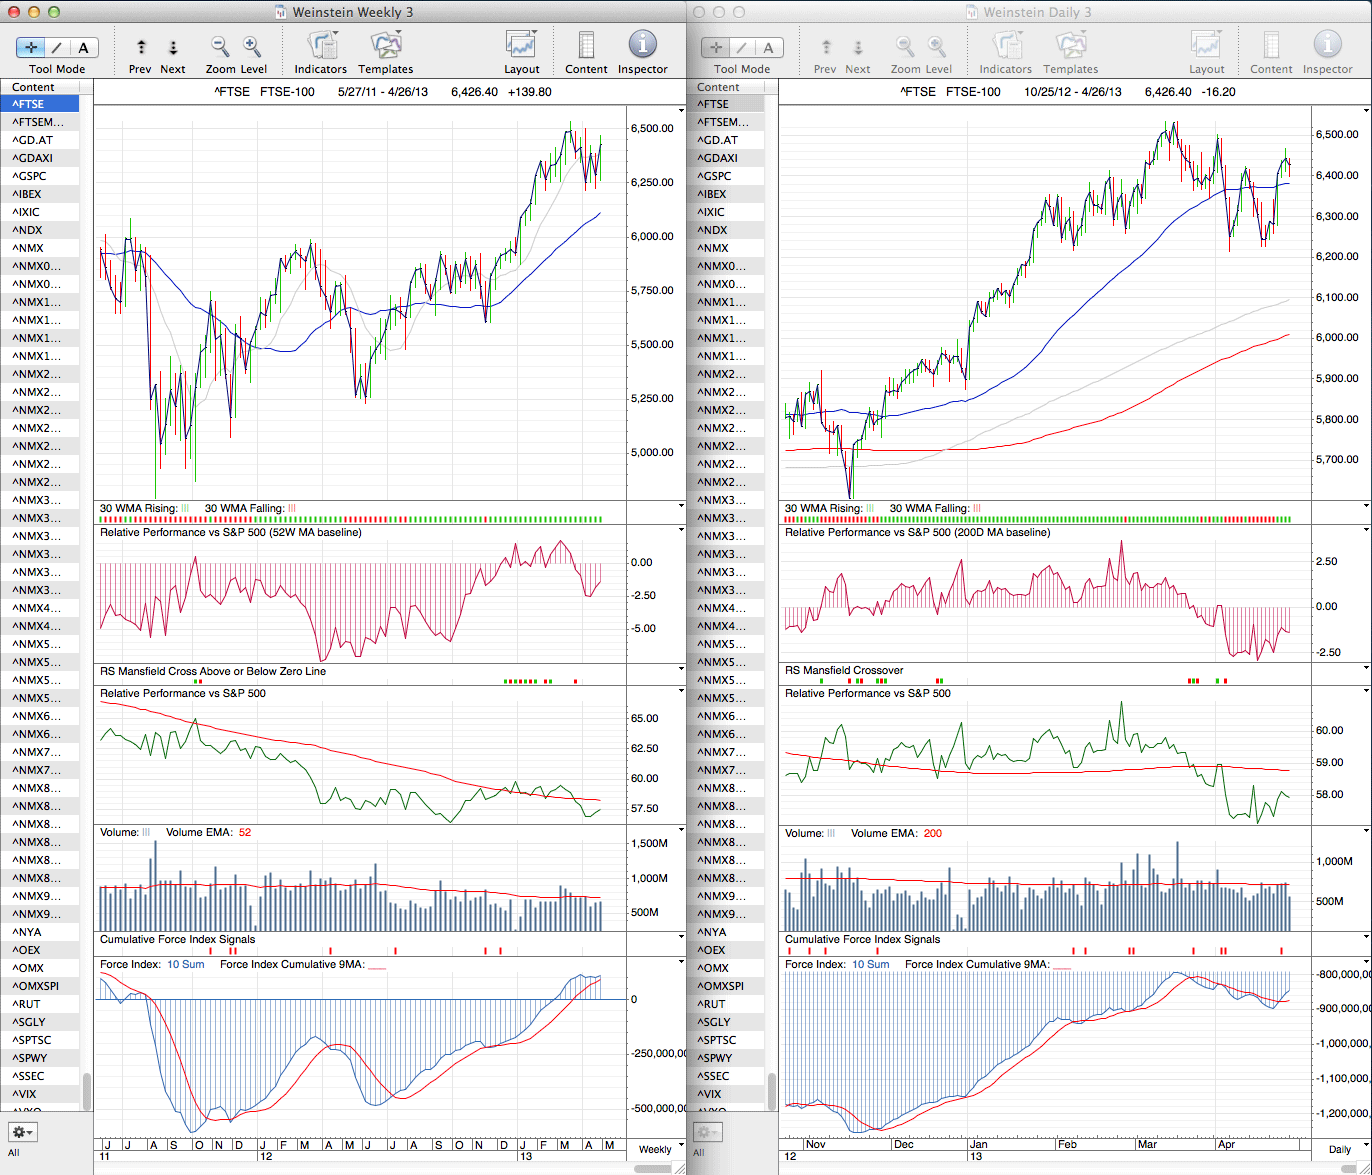This screenshot has width=1372, height=1175.
Task: Jump to next symbol in Weekly window
Action: (172, 47)
